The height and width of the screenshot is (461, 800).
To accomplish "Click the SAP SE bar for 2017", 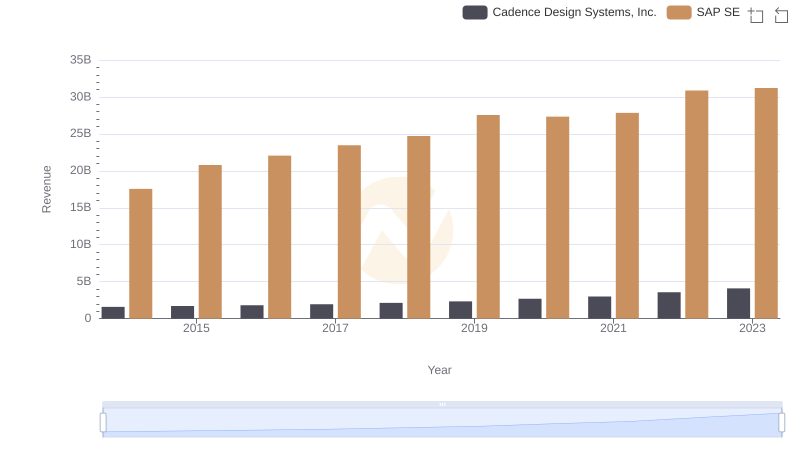I will pos(349,232).
